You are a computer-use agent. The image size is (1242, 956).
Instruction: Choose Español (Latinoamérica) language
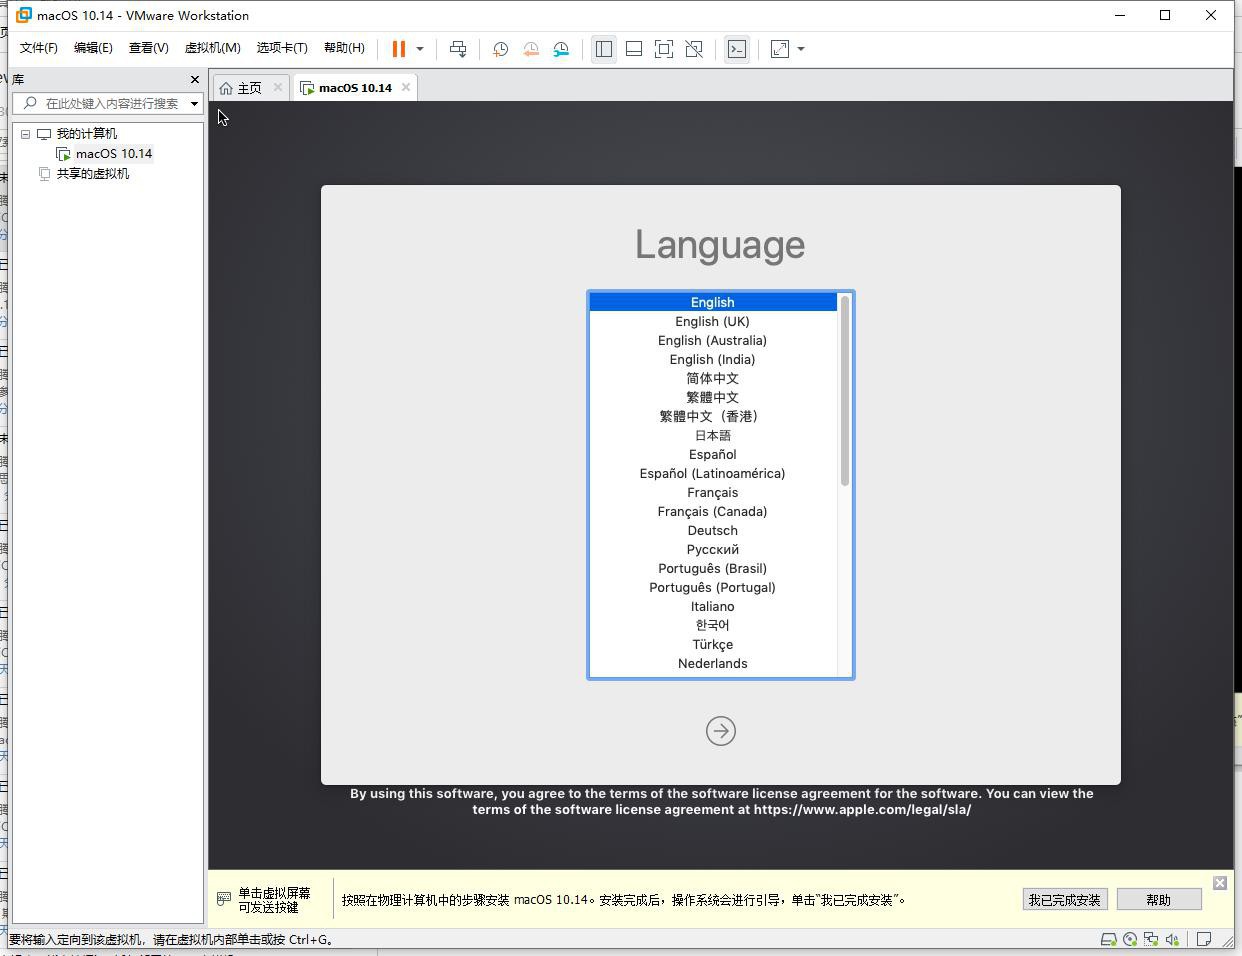(713, 473)
